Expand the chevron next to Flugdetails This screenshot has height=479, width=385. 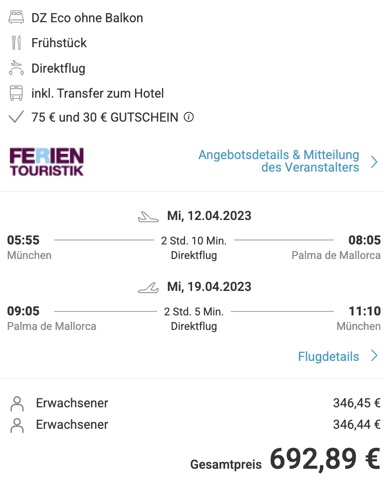pyautogui.click(x=374, y=356)
